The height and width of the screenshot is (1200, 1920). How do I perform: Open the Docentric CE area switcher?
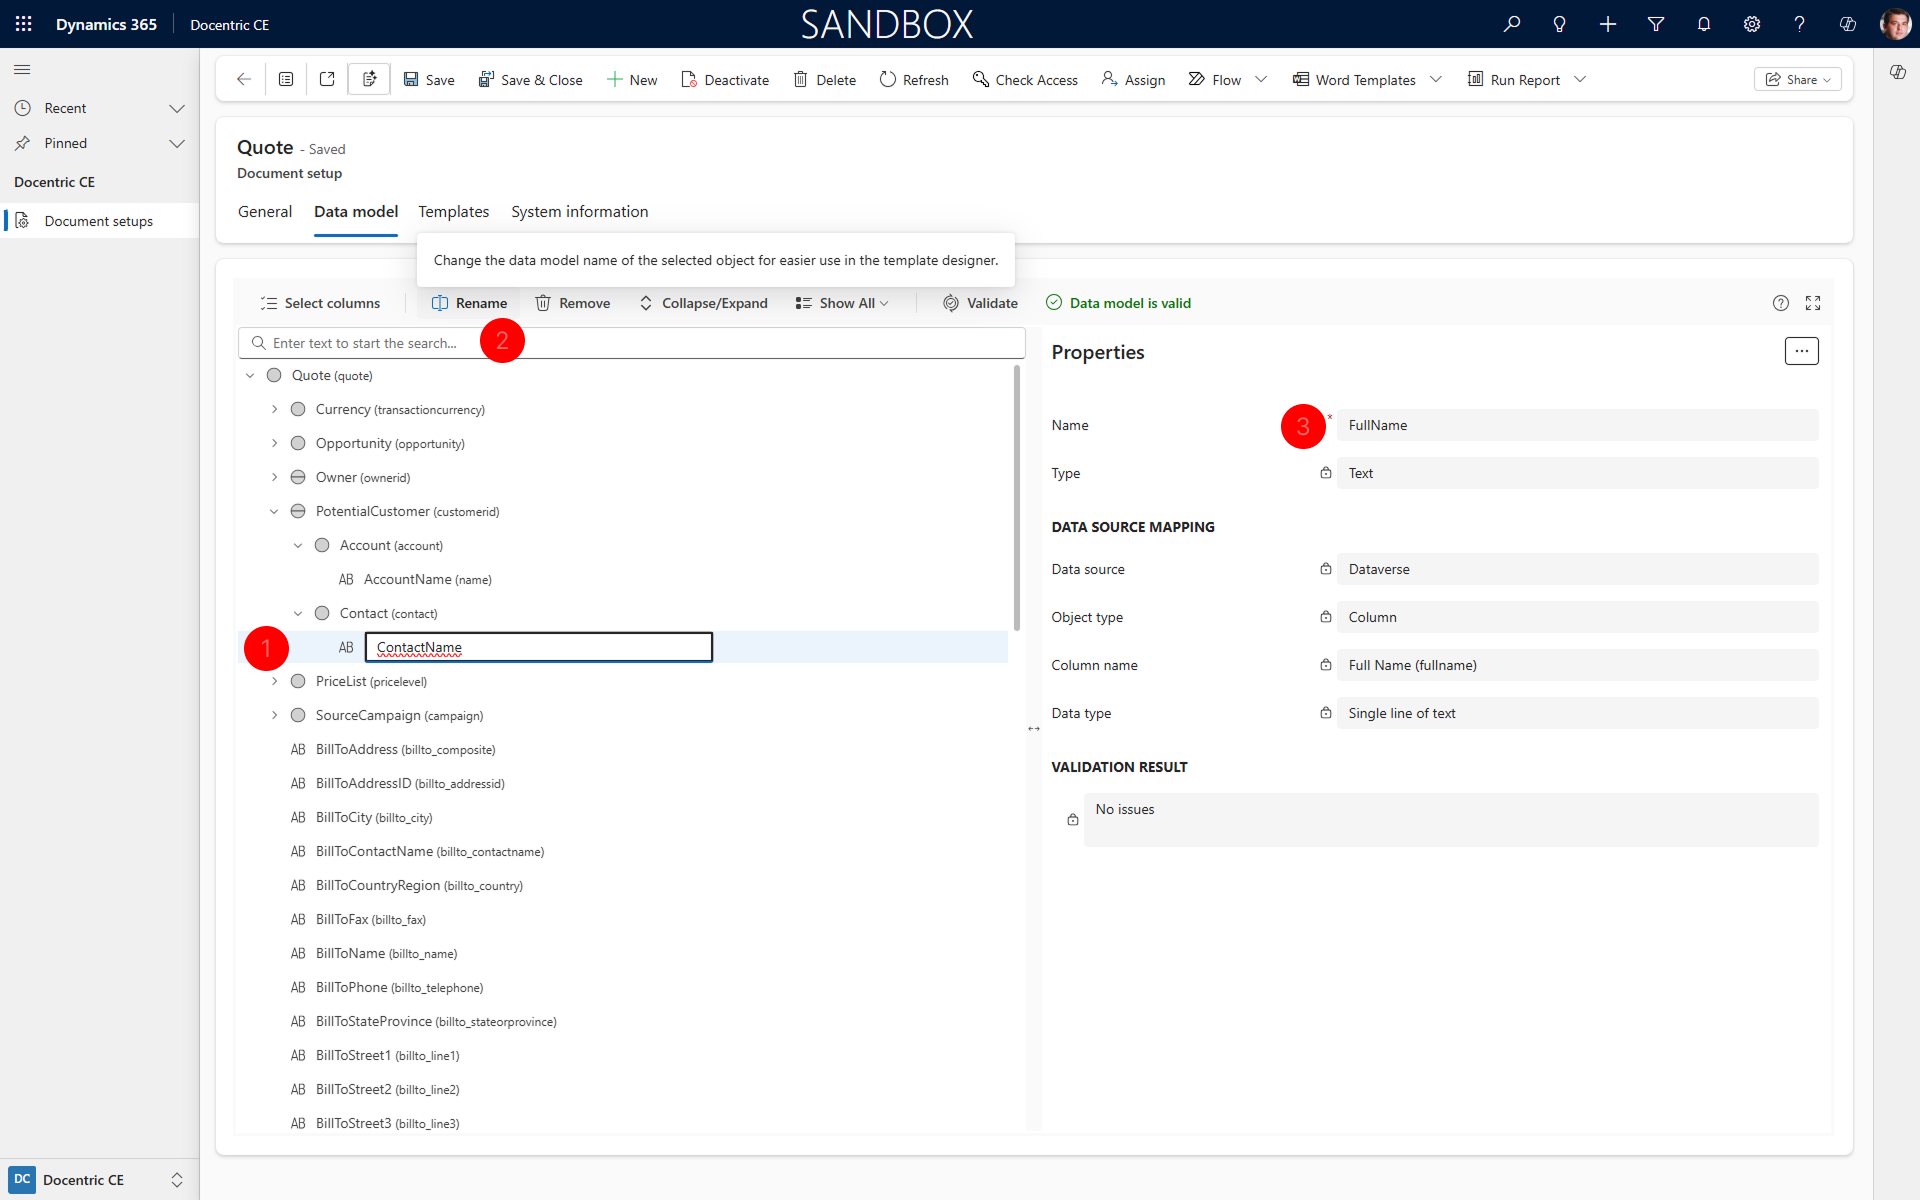pos(99,1180)
